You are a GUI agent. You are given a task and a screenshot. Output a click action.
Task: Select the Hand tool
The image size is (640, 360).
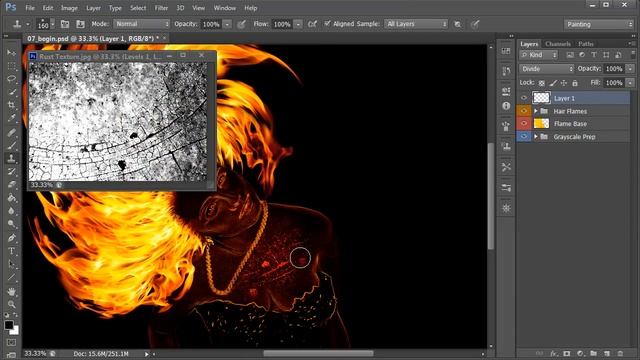[11, 291]
